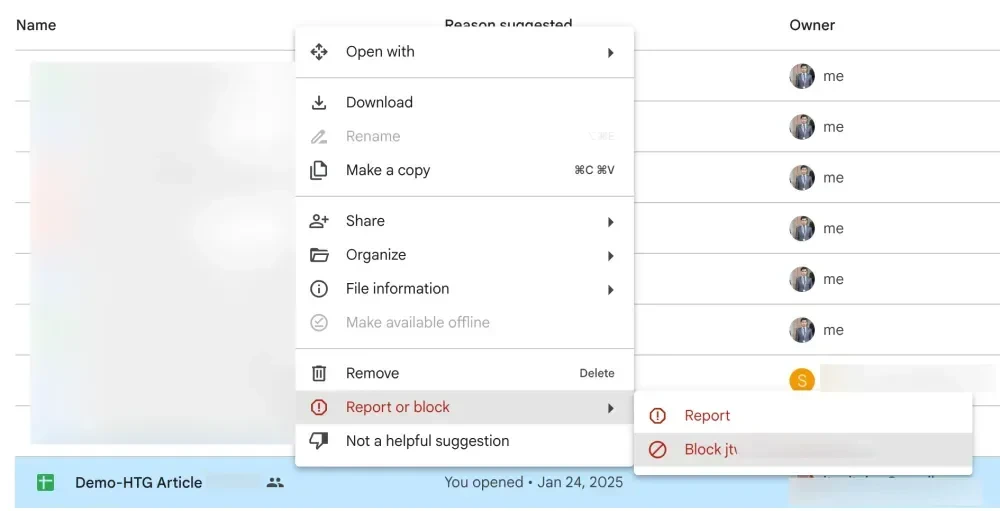Click the Share person-plus icon
Screen dimensions: 1000x511
click(x=319, y=221)
